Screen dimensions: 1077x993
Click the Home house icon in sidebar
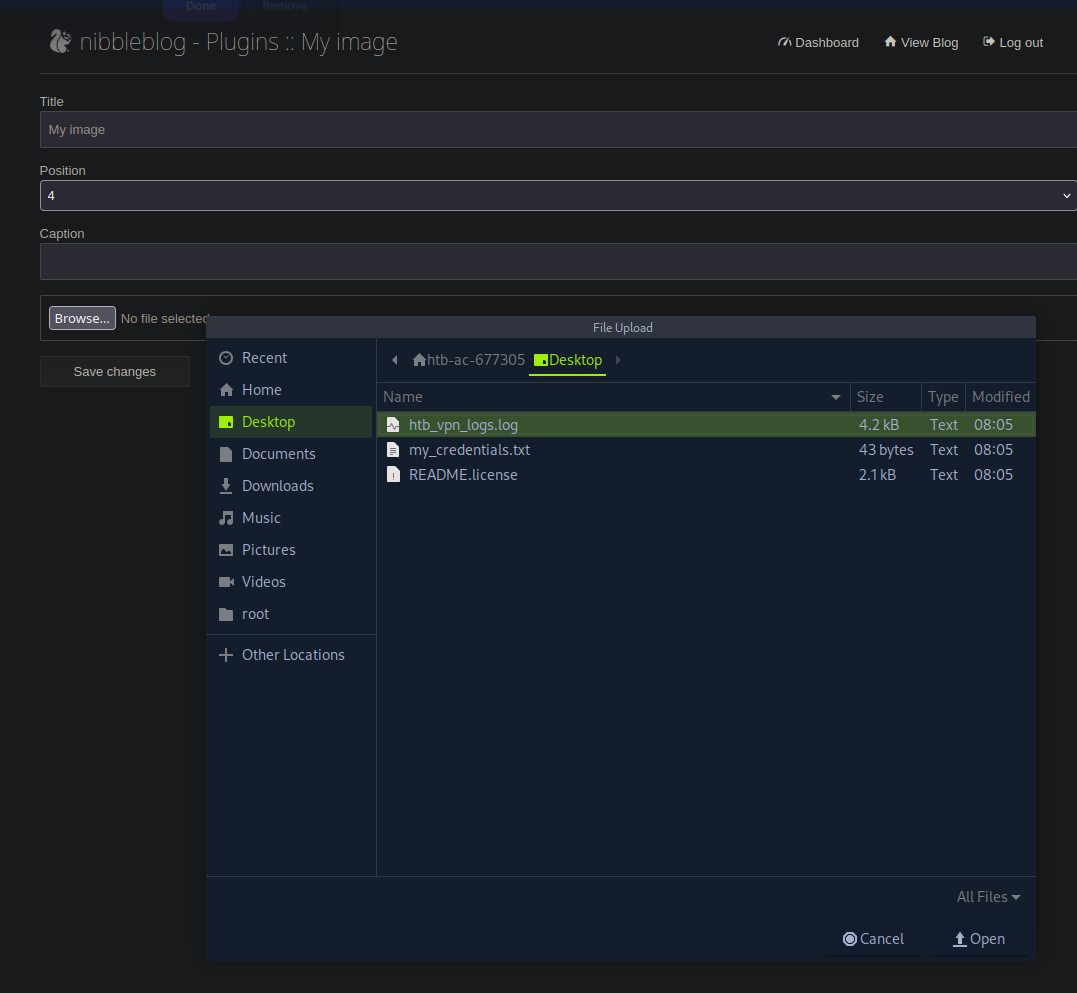pyautogui.click(x=226, y=390)
